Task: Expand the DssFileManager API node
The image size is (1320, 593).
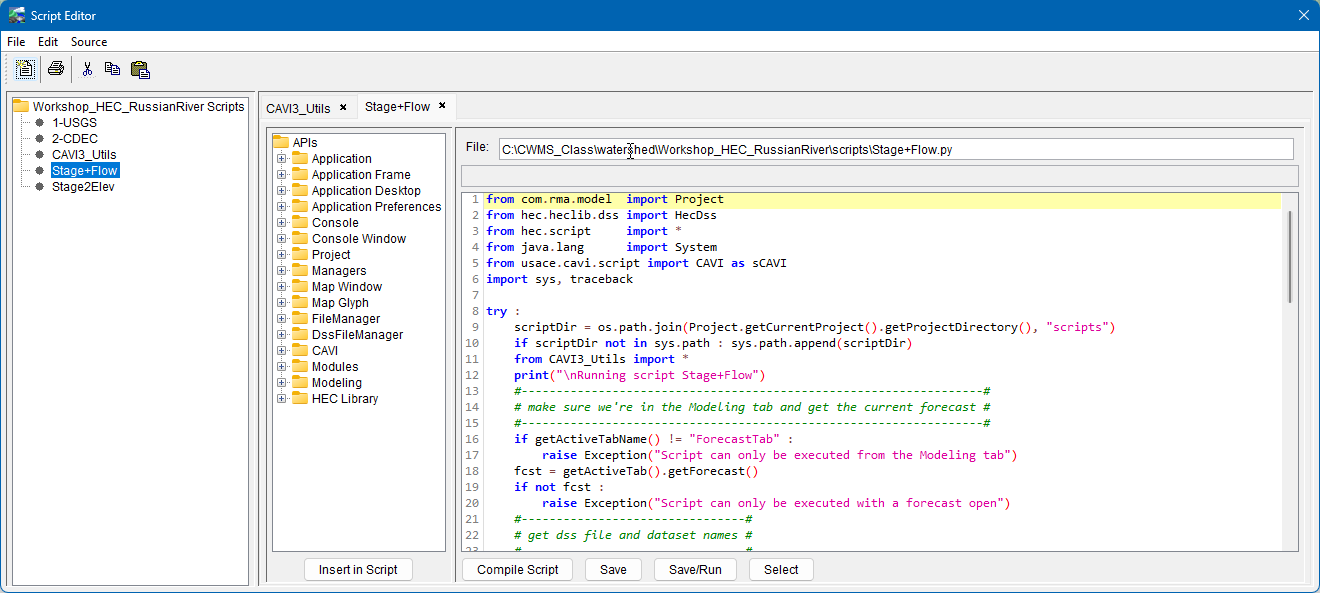Action: 282,335
